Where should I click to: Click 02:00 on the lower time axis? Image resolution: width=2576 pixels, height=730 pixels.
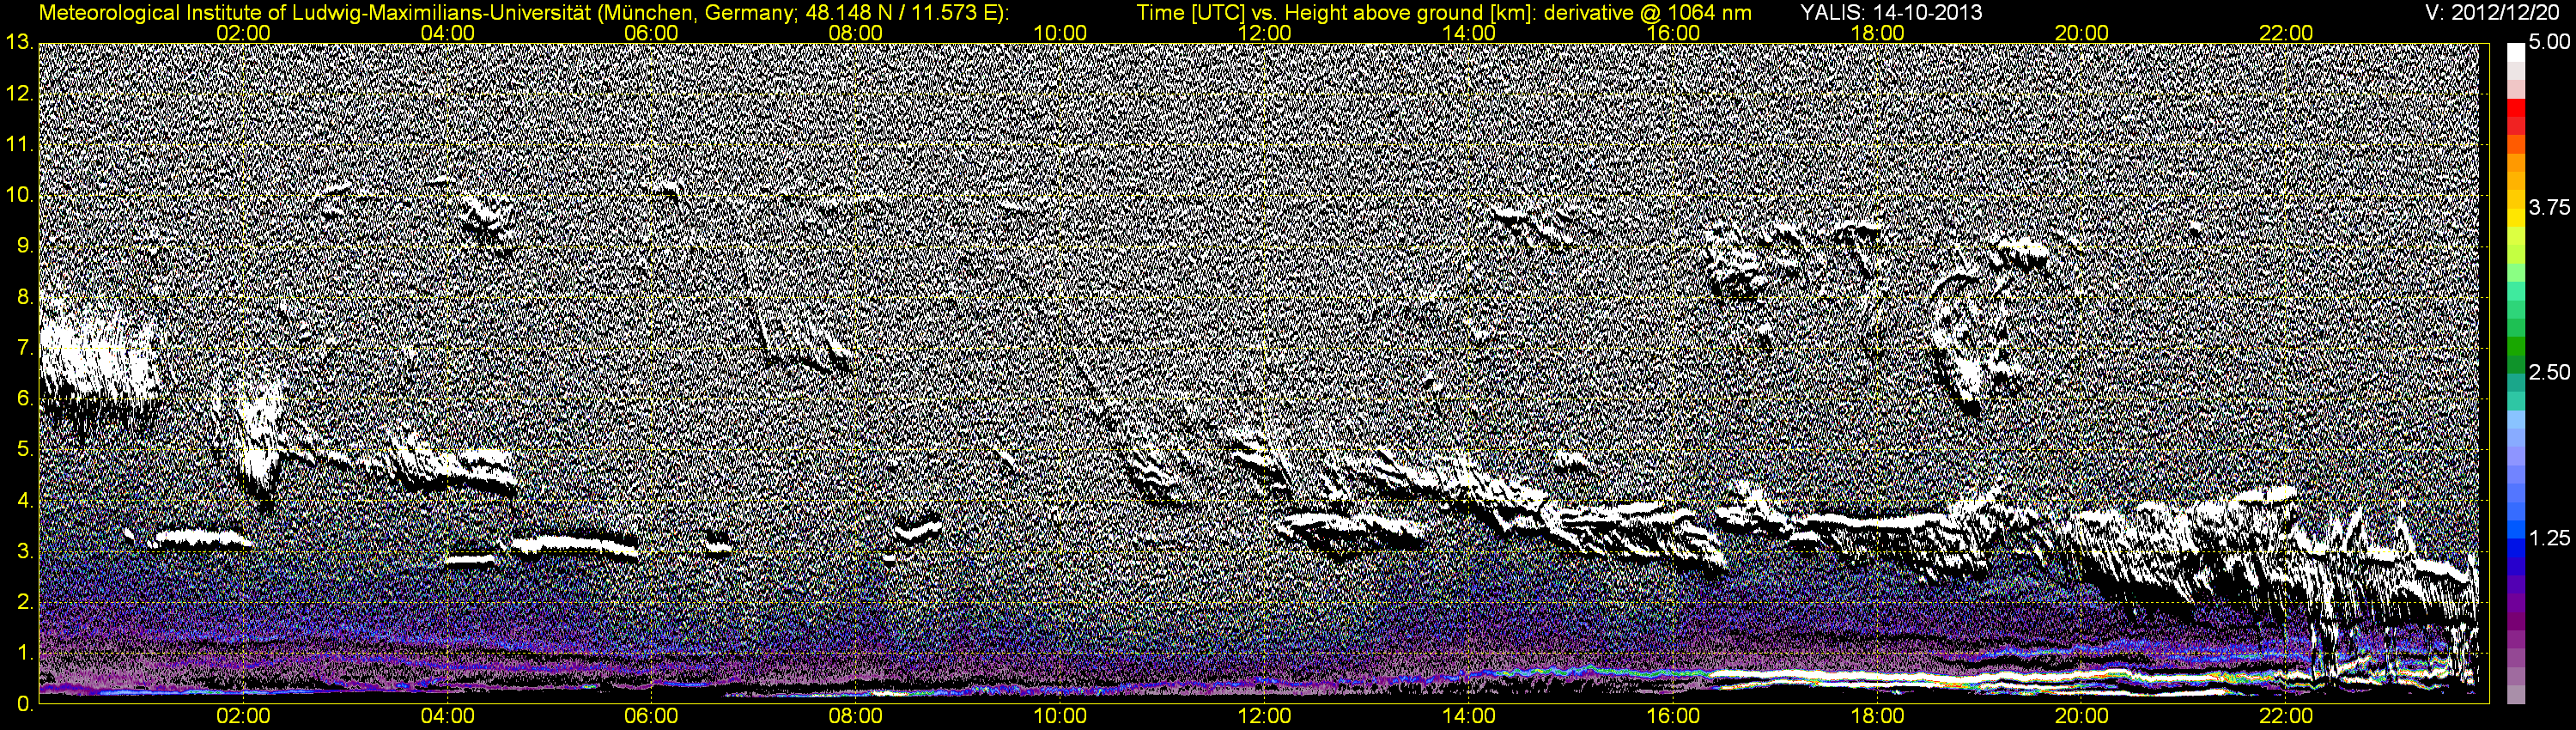click(243, 716)
